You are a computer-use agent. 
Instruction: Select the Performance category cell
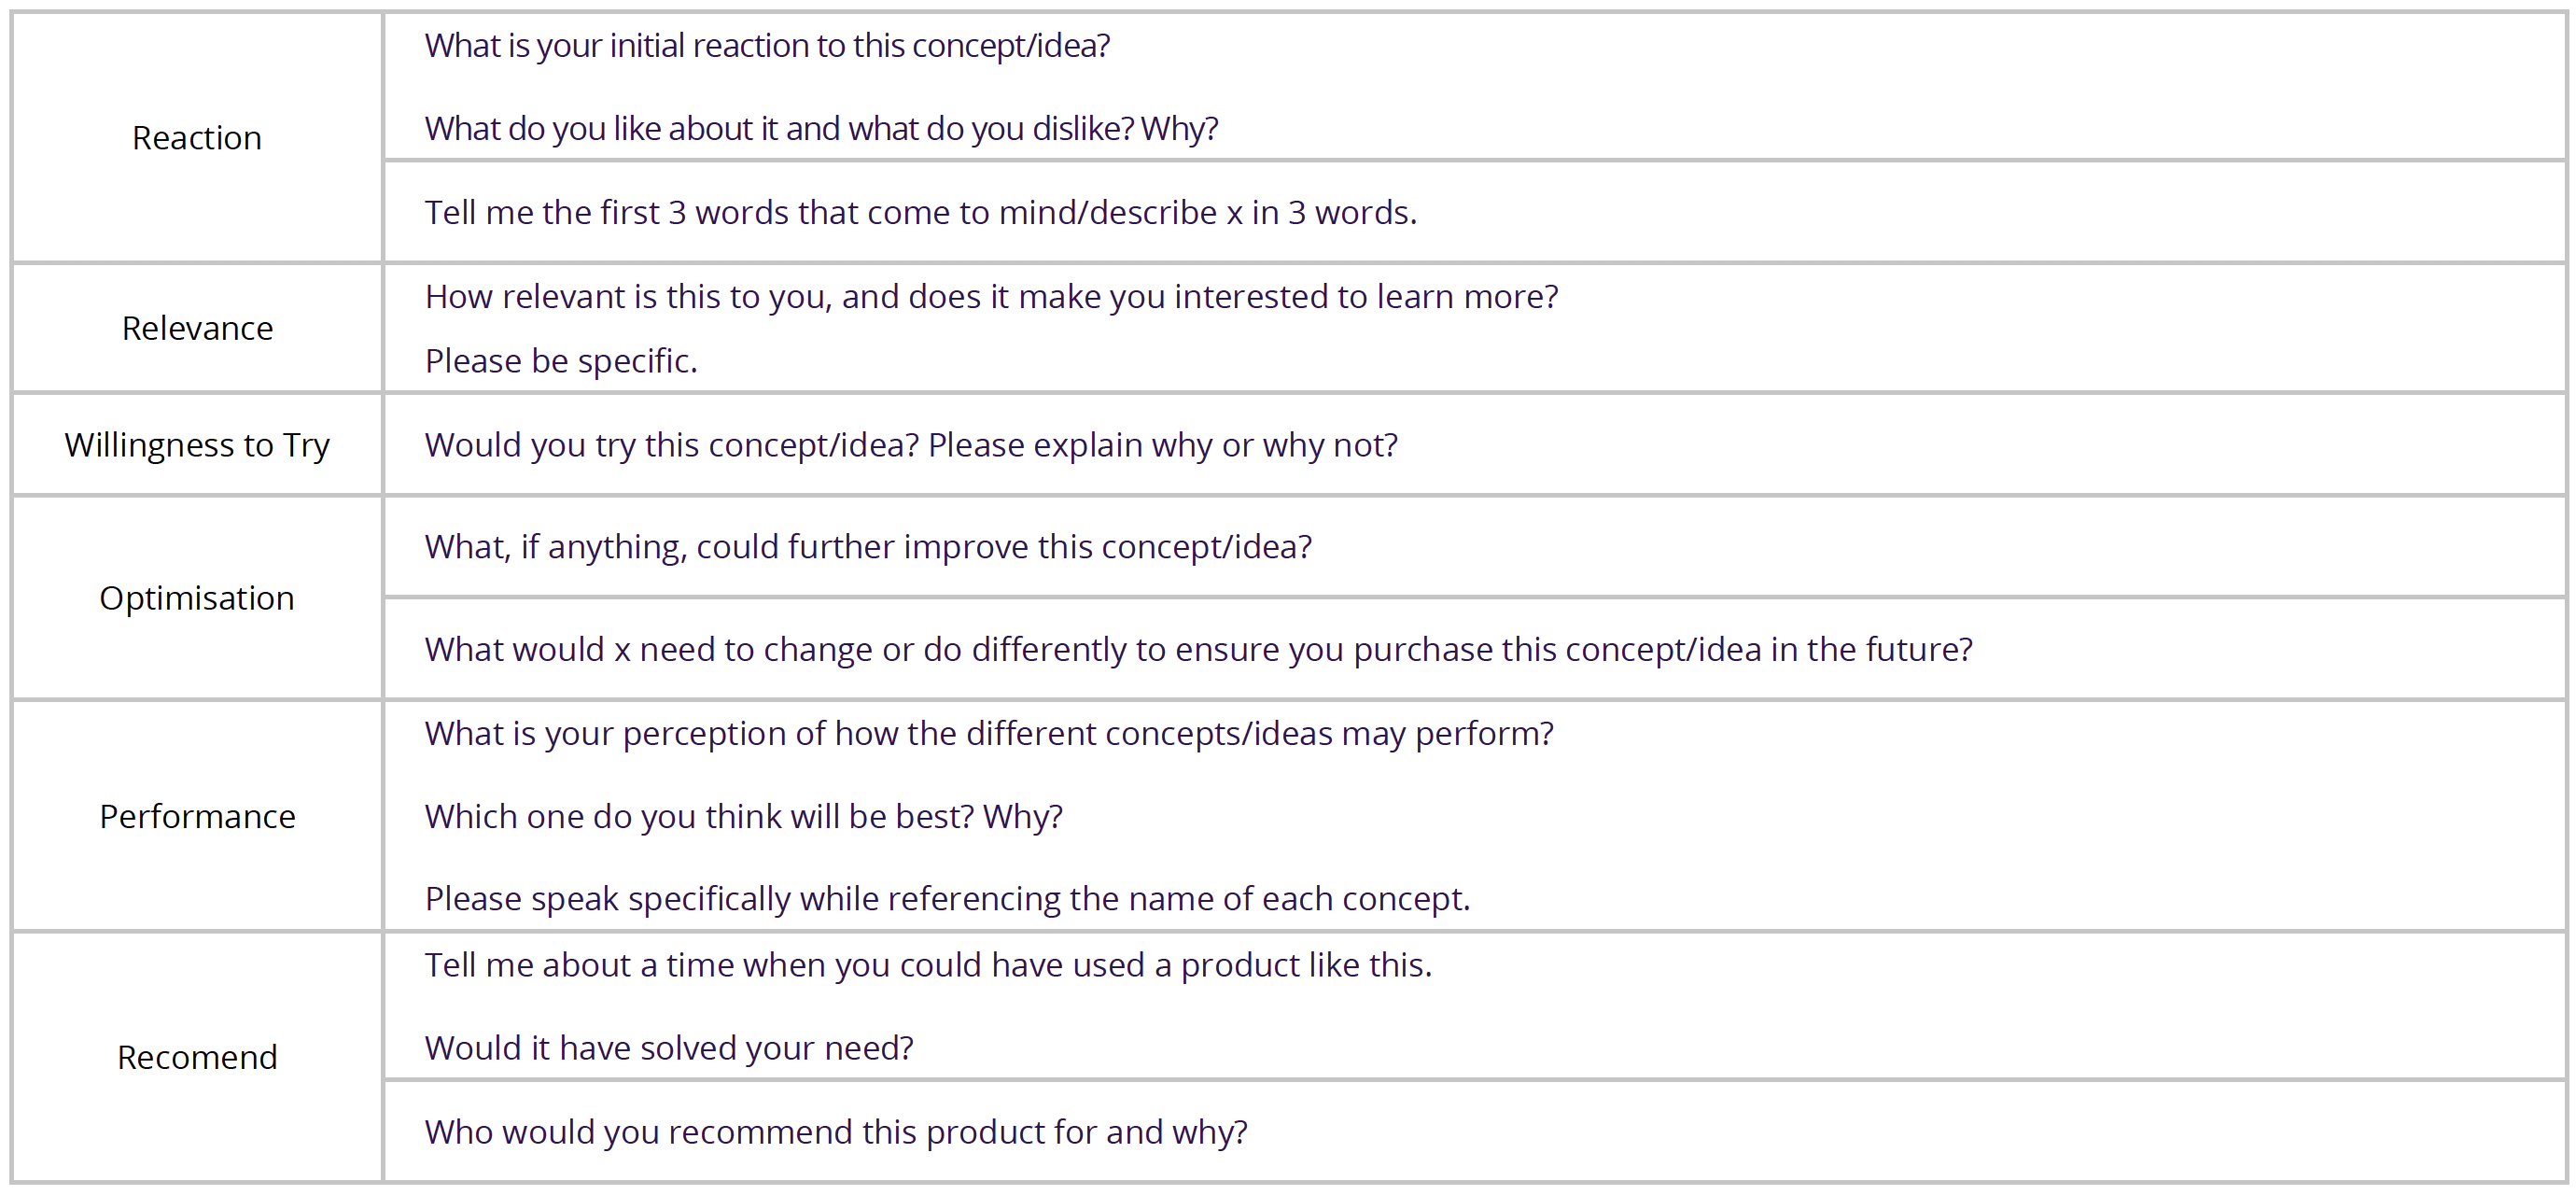point(197,816)
